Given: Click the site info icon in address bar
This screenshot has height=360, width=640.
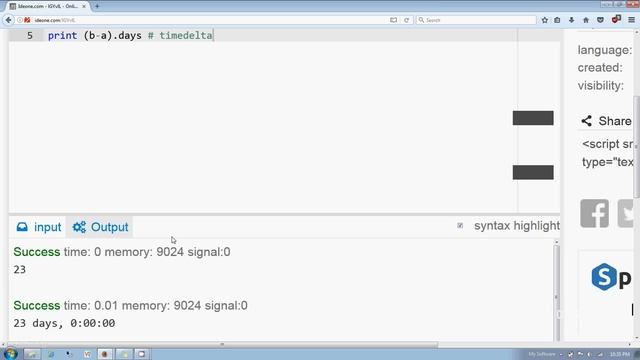Looking at the screenshot, I should point(20,20).
